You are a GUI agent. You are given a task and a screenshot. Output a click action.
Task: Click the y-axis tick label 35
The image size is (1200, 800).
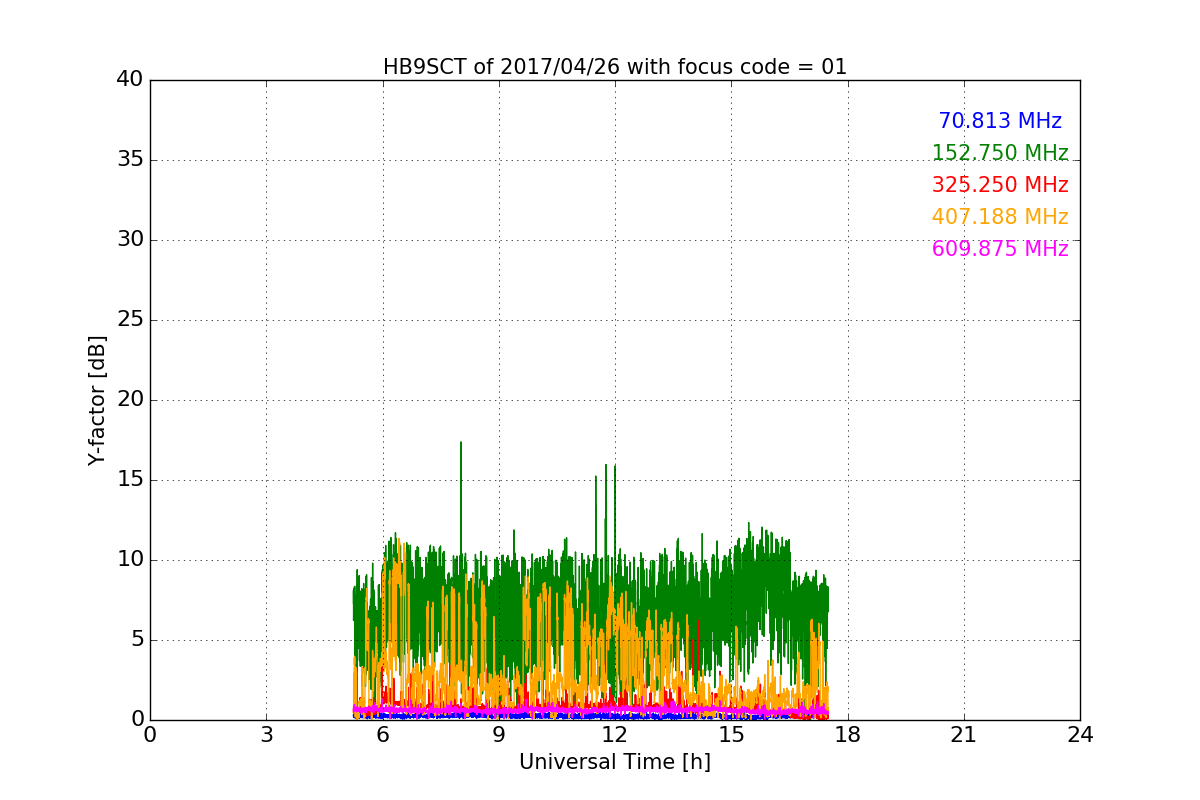pyautogui.click(x=130, y=160)
